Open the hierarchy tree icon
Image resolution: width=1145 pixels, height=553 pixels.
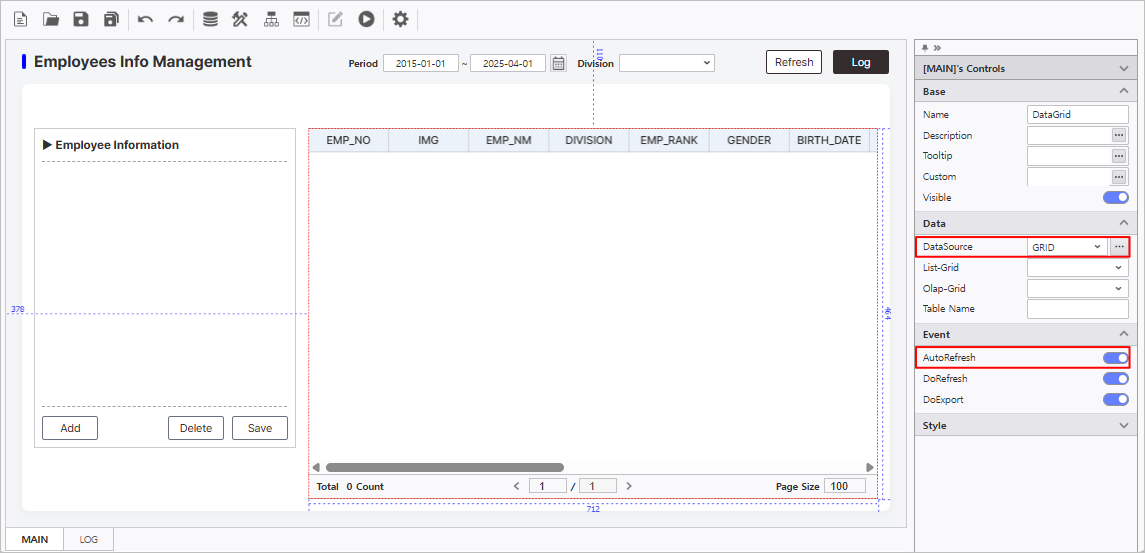pyautogui.click(x=272, y=20)
